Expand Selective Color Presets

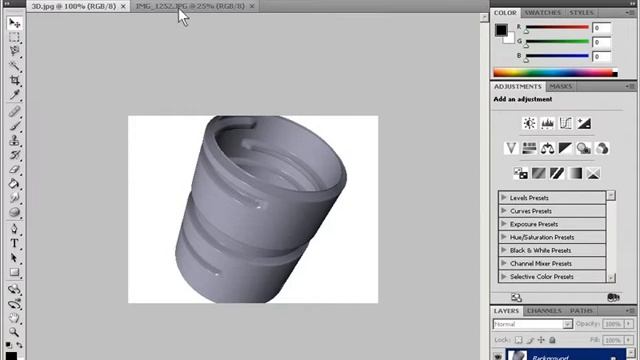click(x=504, y=276)
